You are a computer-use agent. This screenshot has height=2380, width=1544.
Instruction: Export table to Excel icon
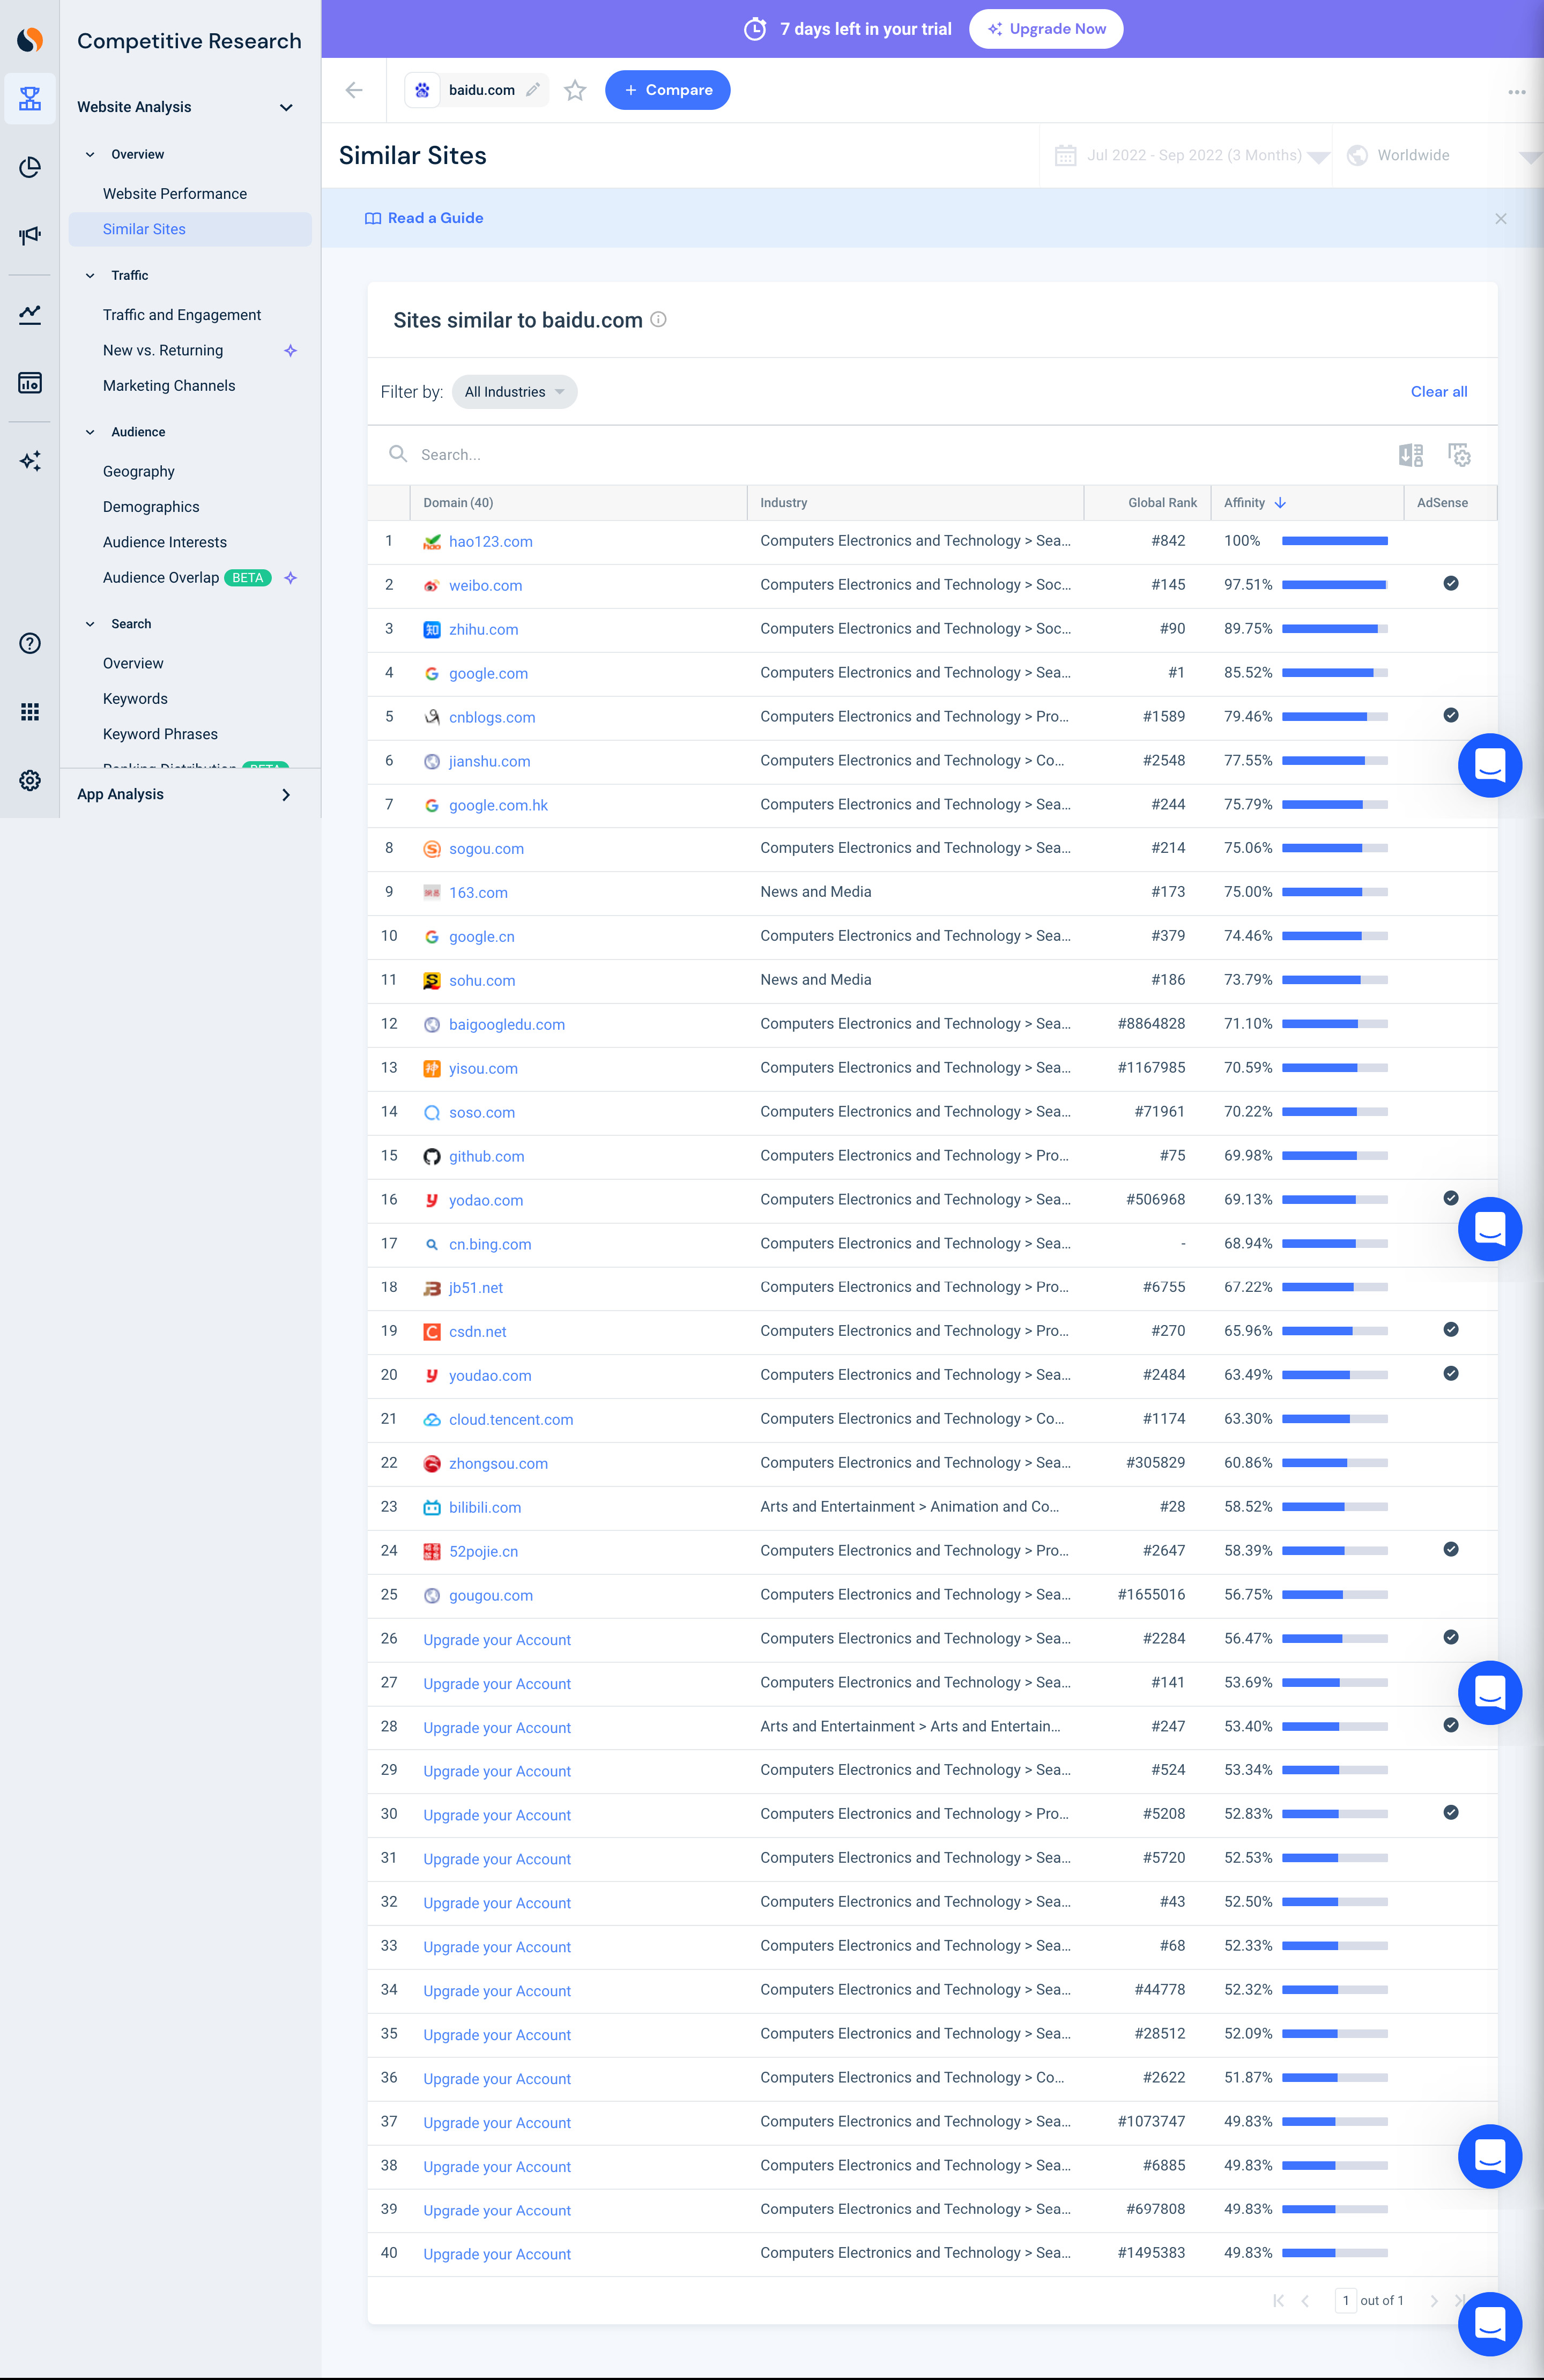pos(1411,455)
